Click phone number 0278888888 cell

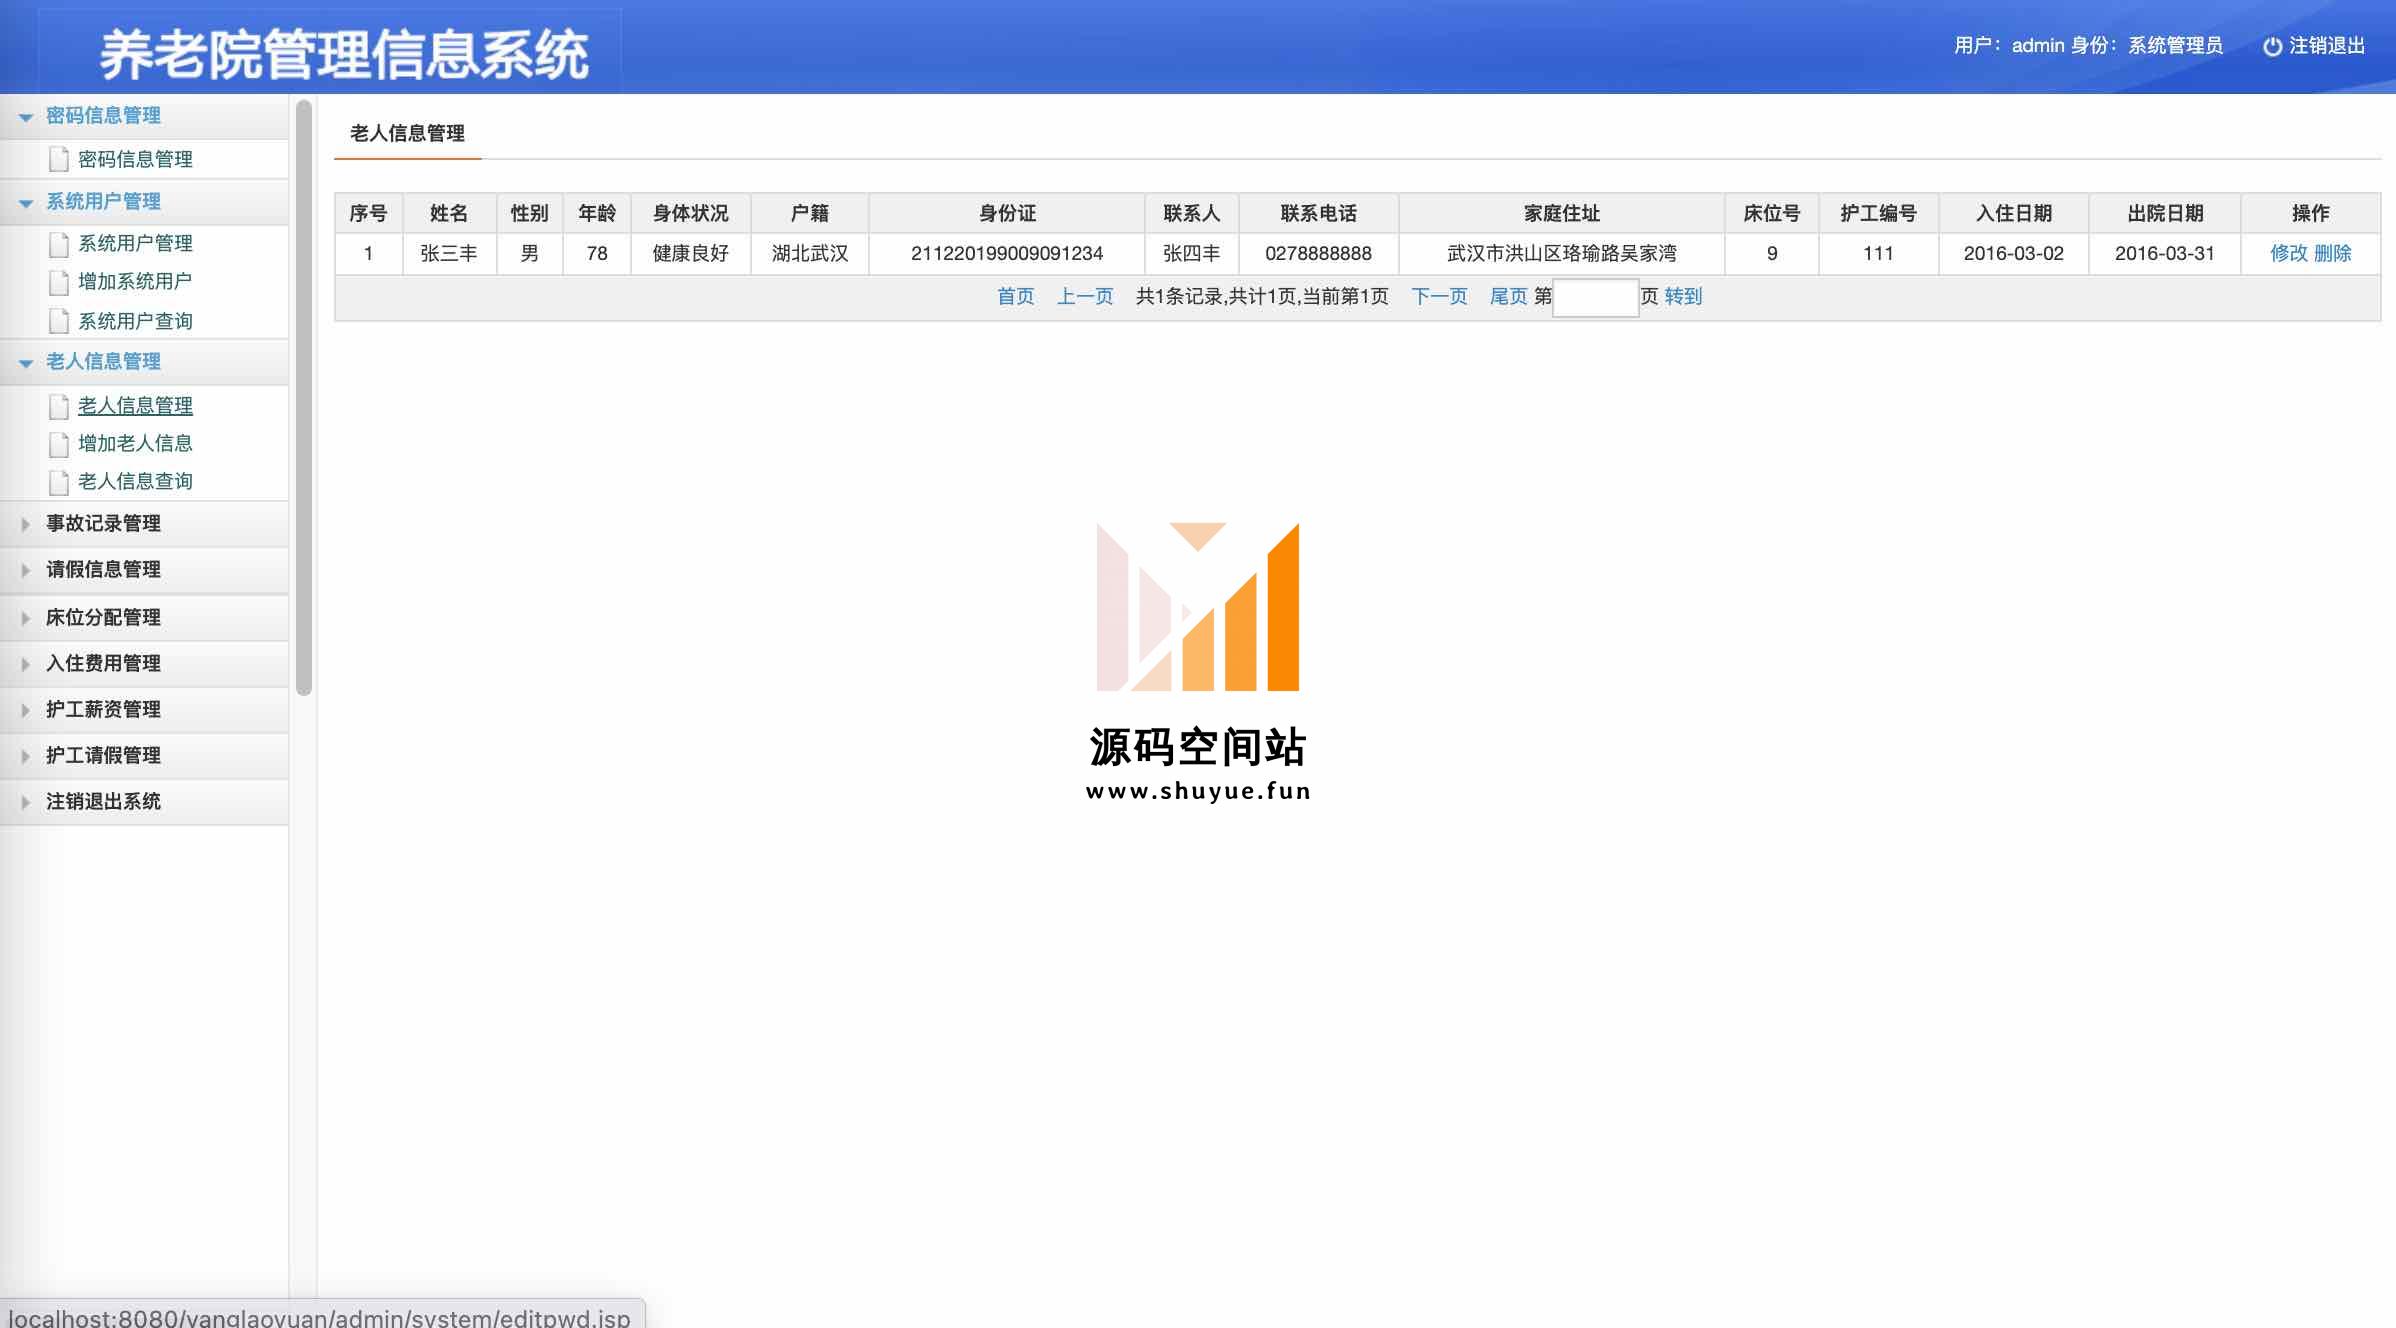[x=1318, y=253]
